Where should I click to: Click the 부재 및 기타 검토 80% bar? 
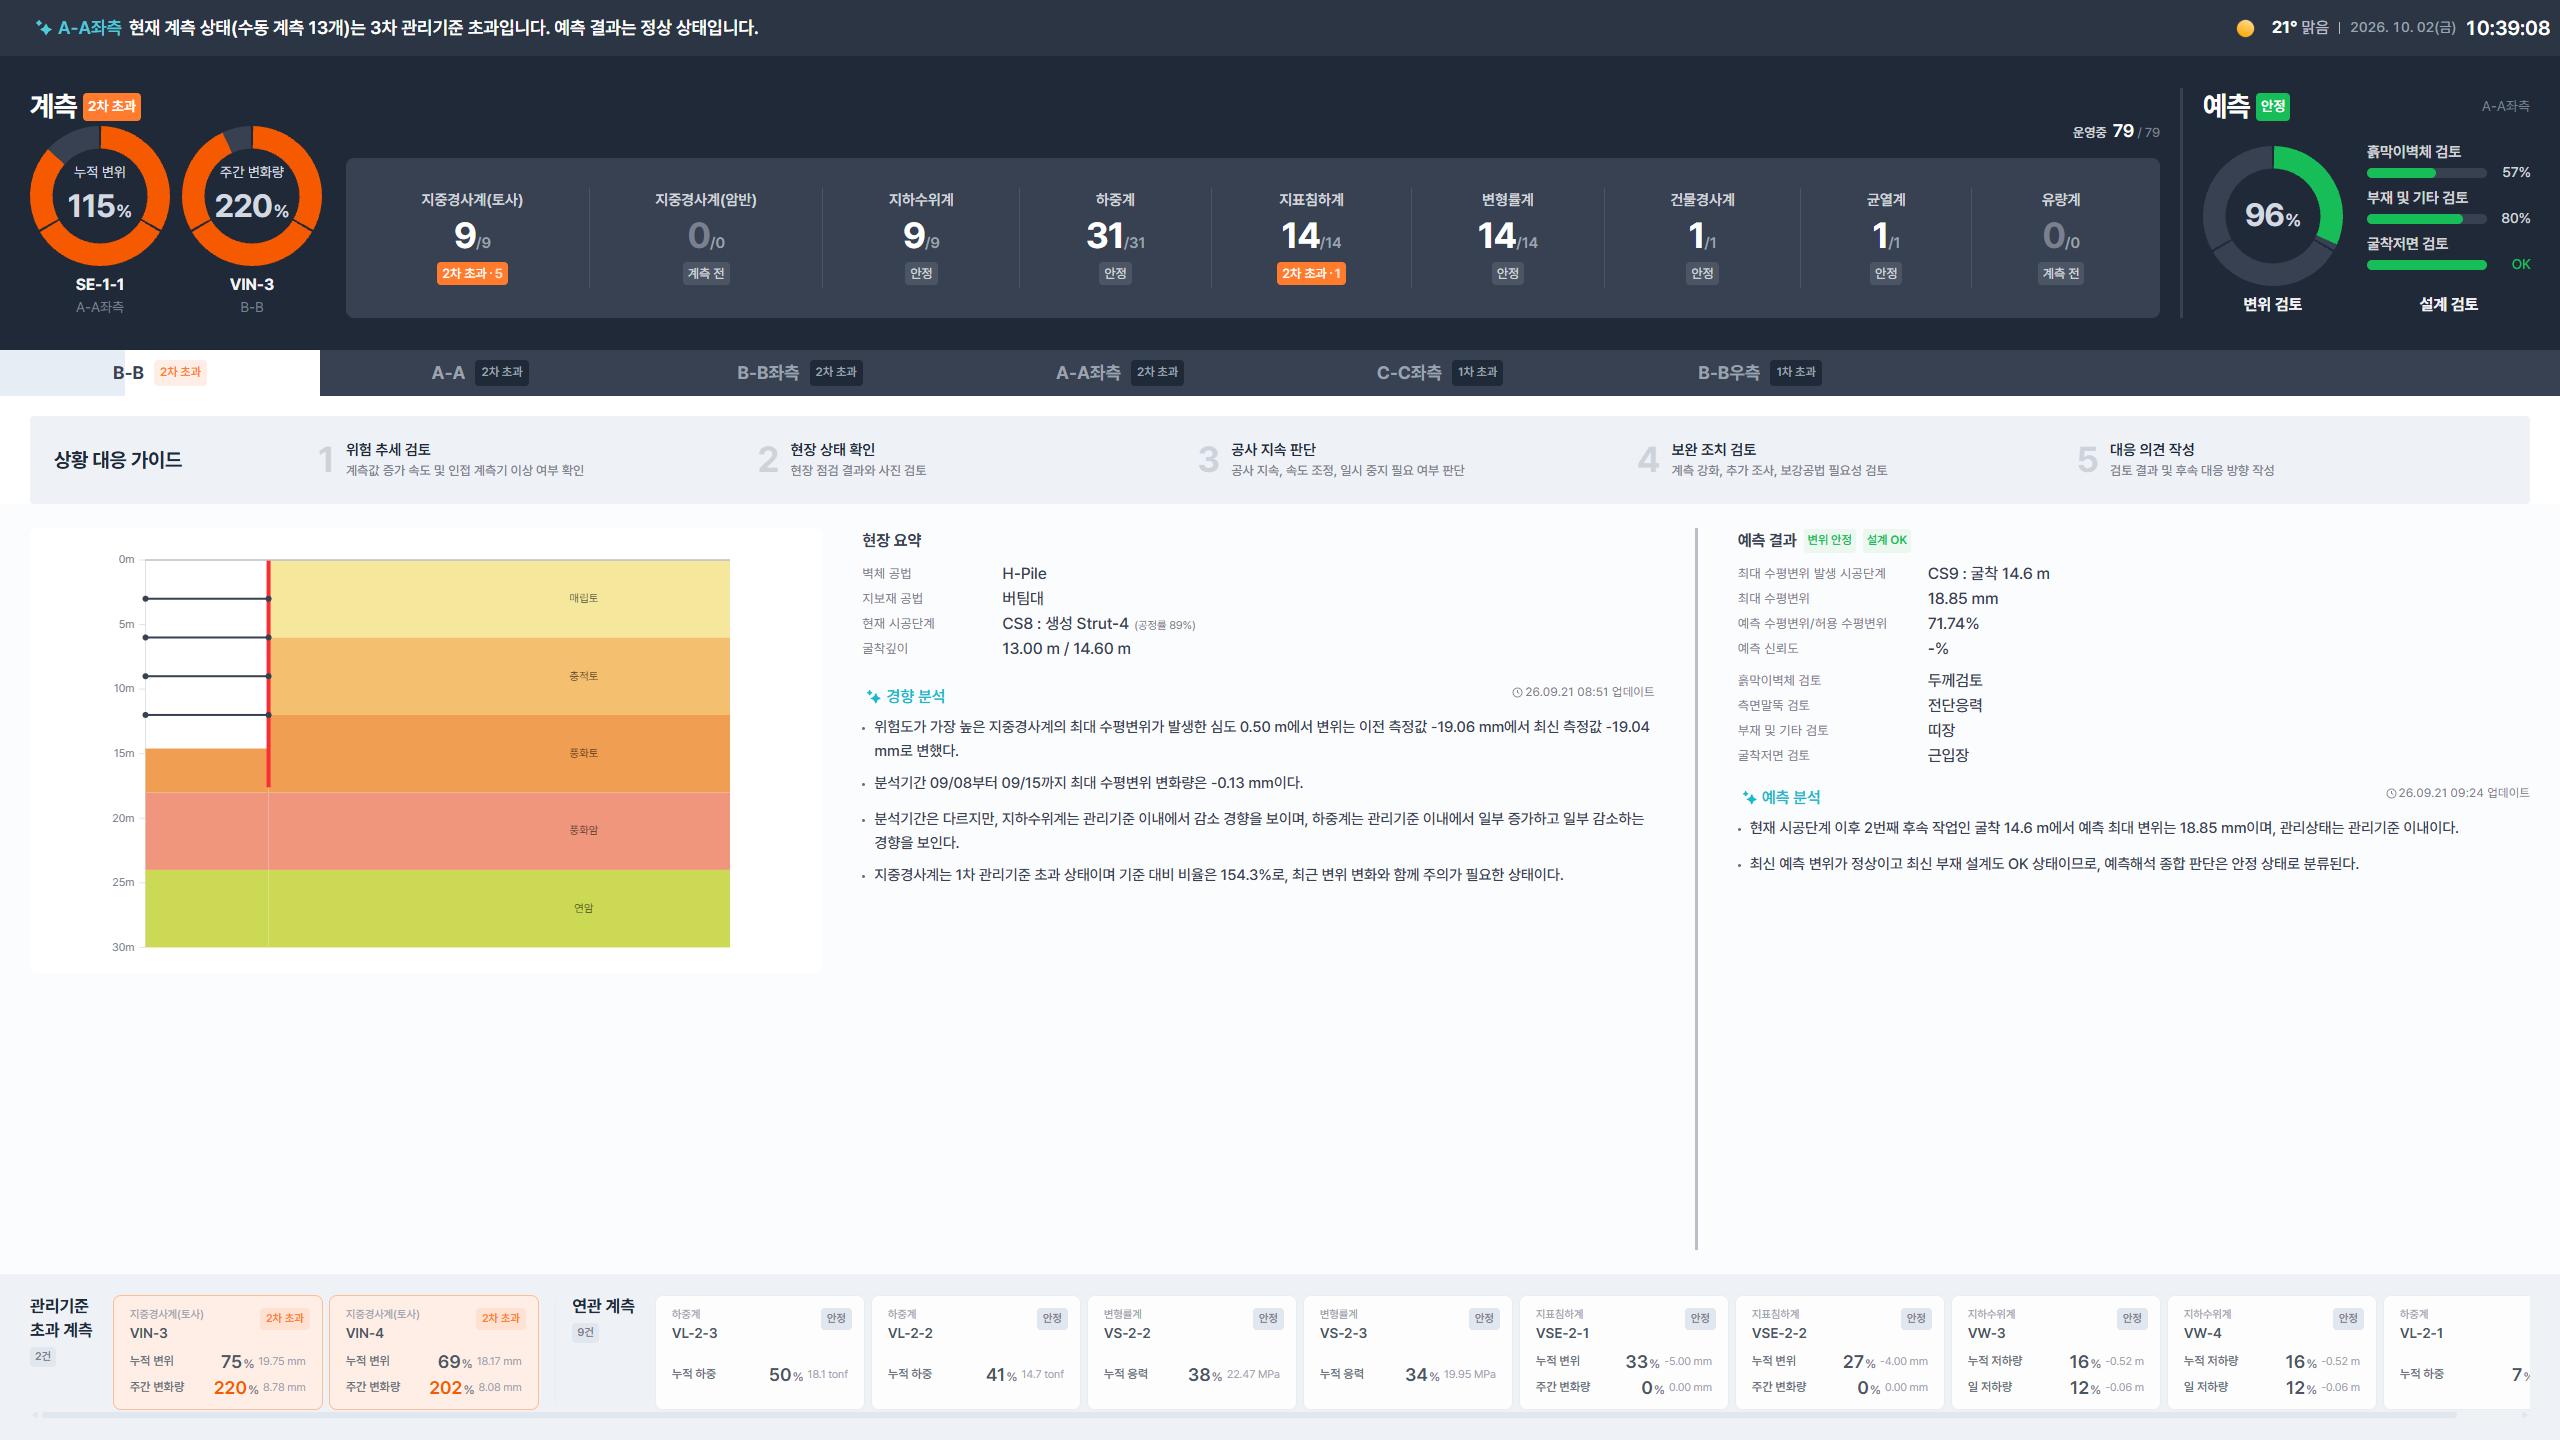[x=2426, y=219]
